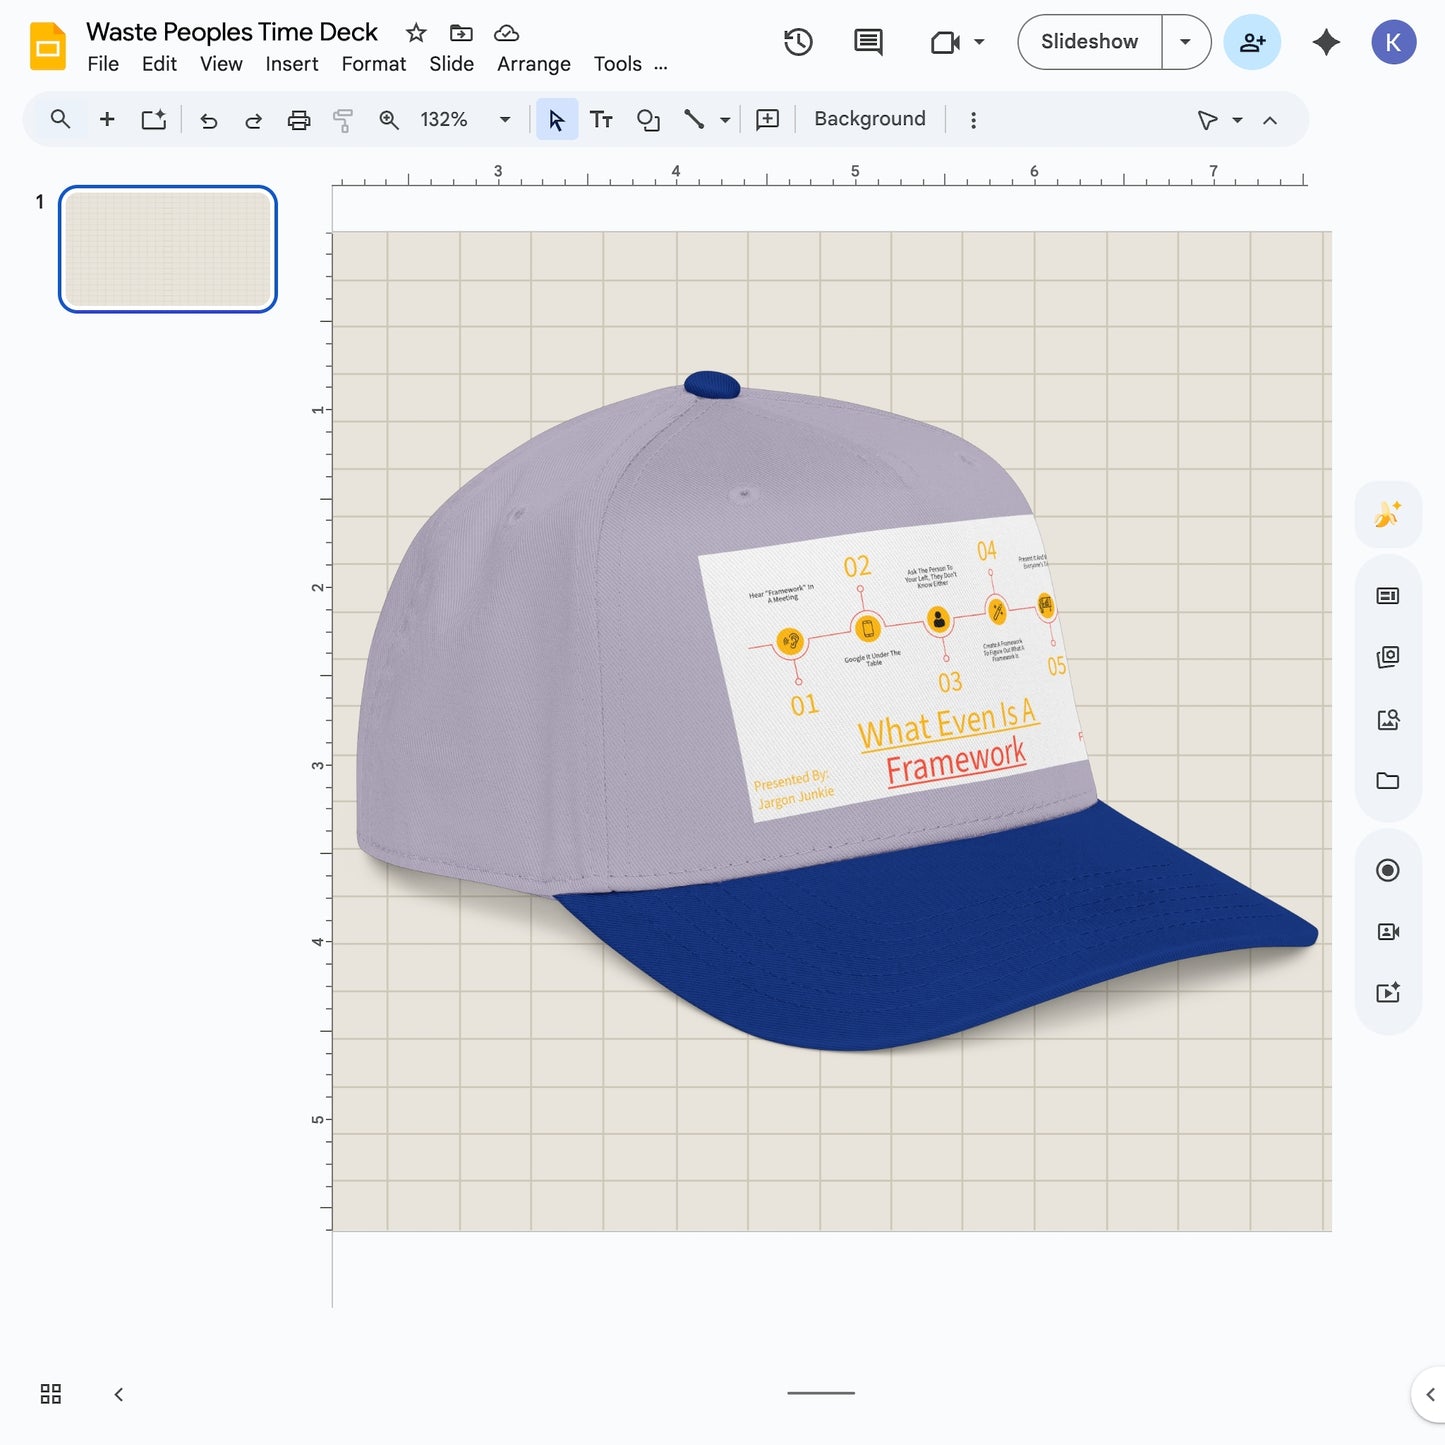
Task: Open version history with the clock icon
Action: (x=797, y=42)
